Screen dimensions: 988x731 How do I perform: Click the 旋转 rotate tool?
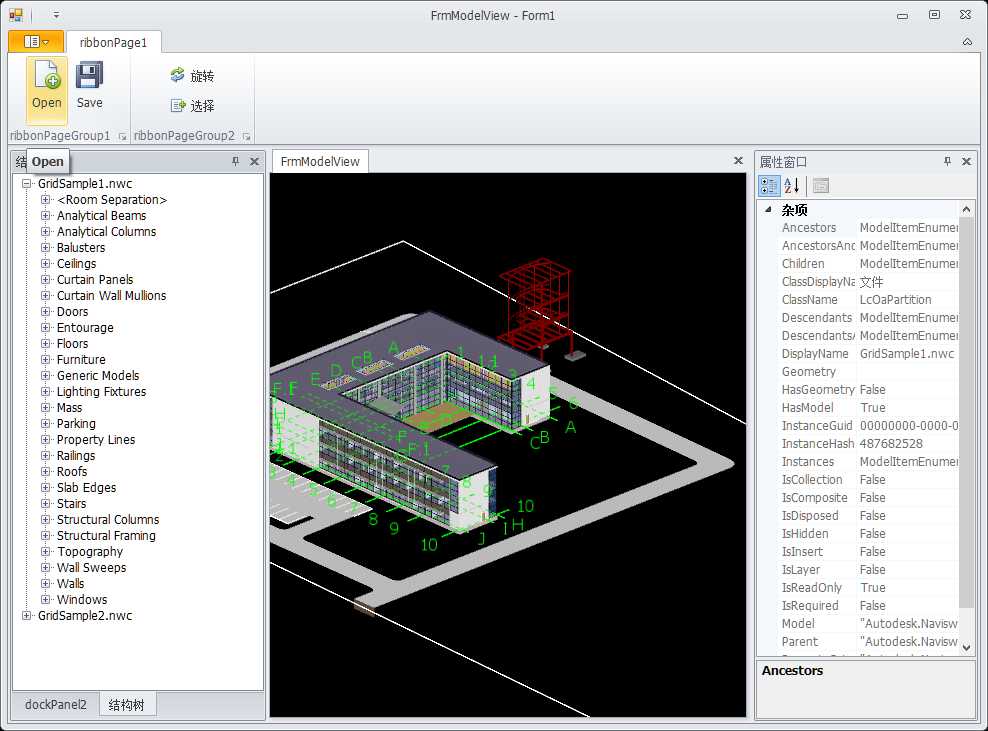tap(192, 76)
